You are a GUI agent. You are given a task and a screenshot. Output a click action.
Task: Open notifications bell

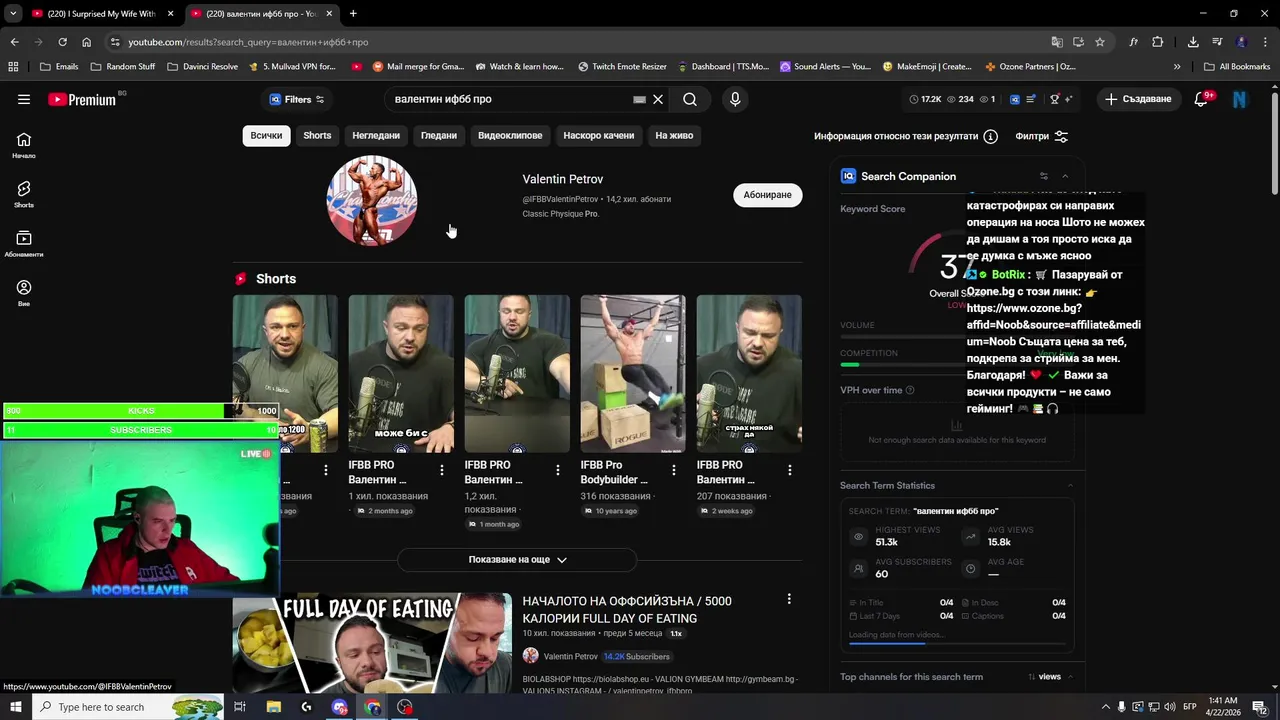coord(1202,99)
